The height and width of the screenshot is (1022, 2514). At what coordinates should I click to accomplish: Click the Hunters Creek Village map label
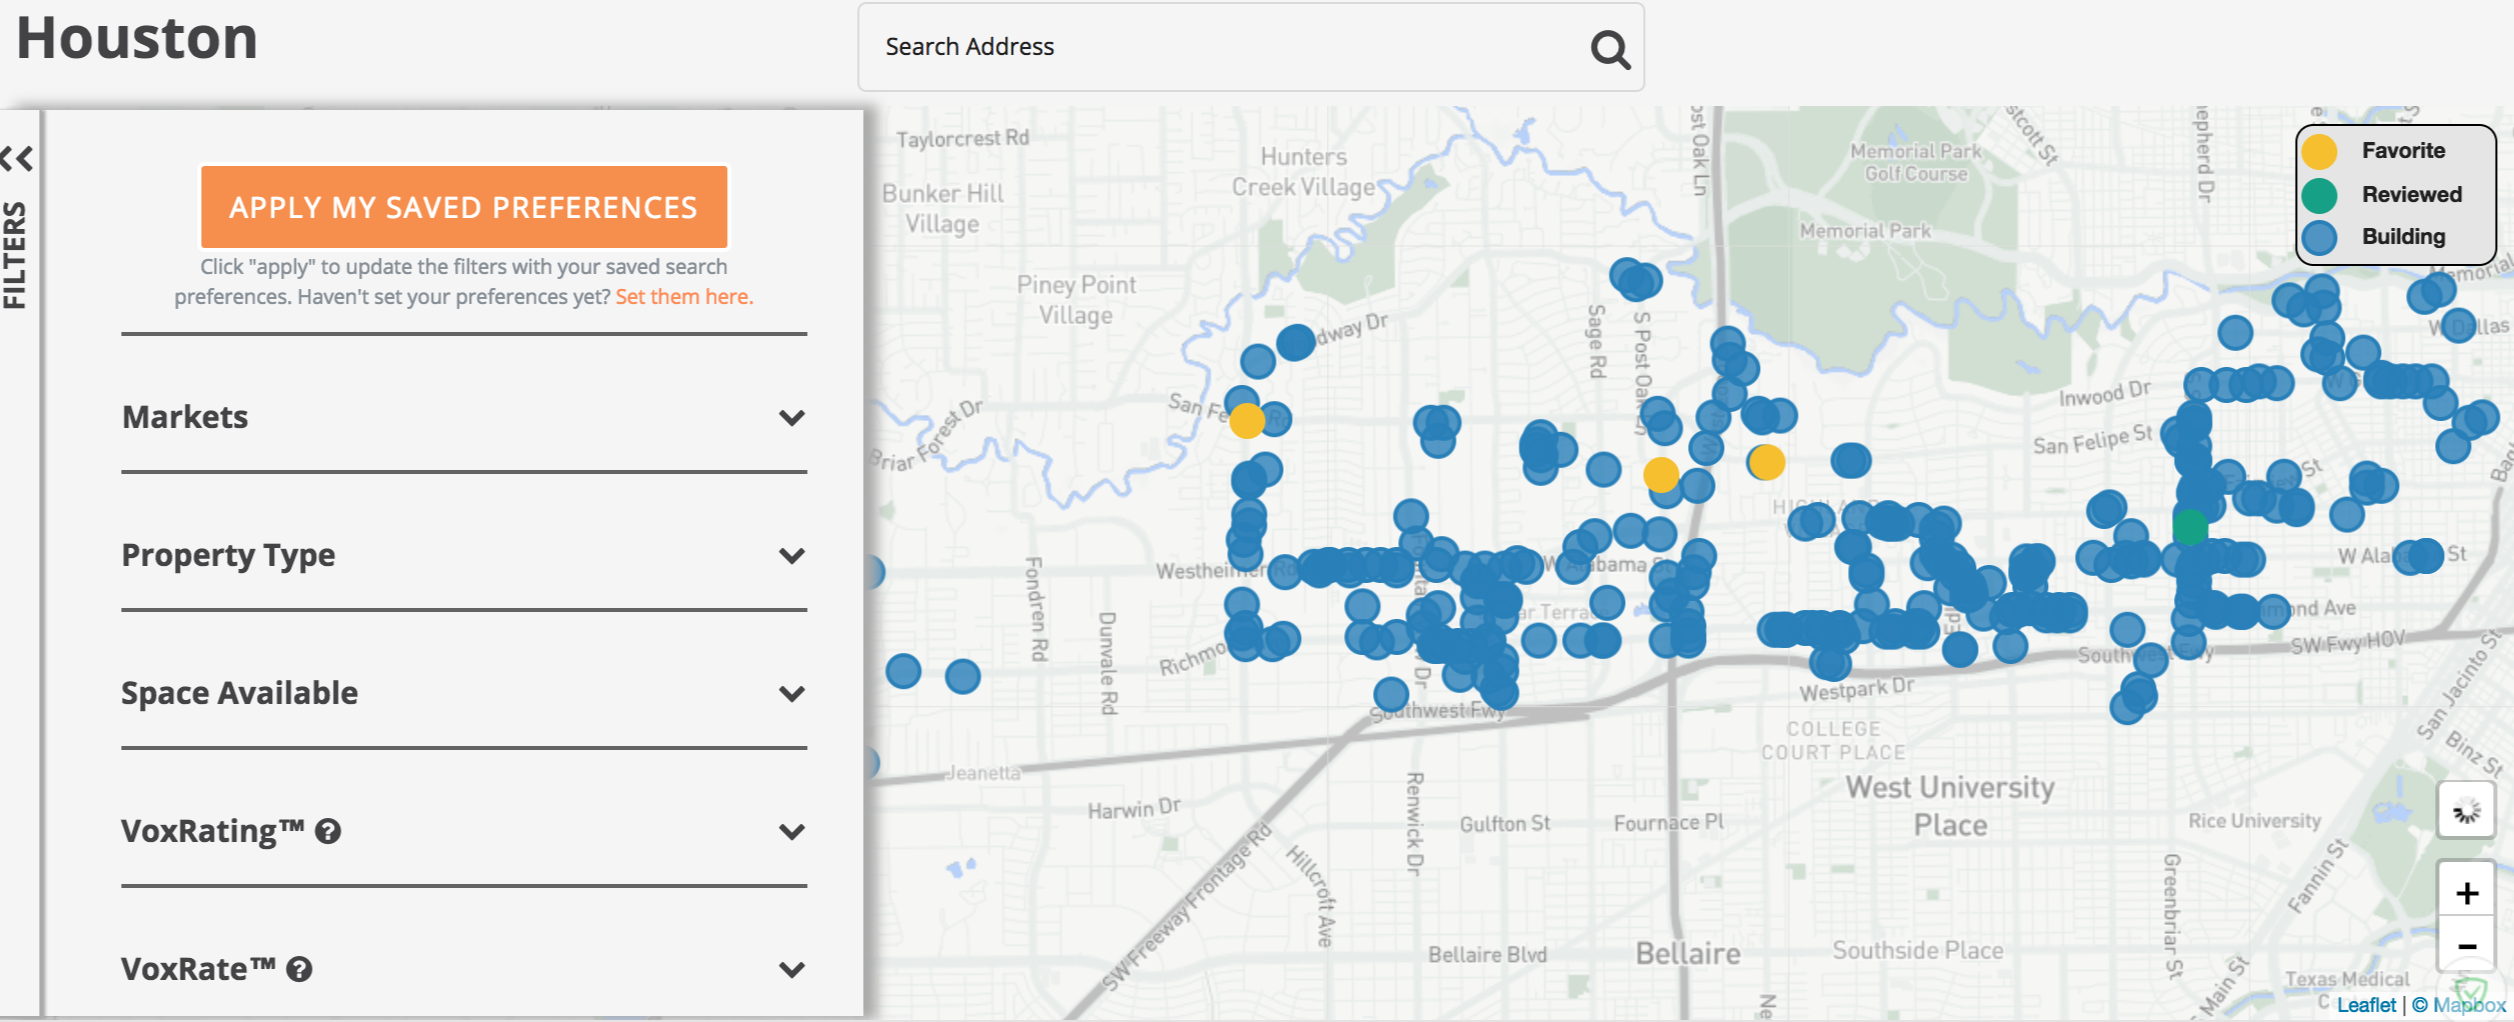click(x=1304, y=172)
